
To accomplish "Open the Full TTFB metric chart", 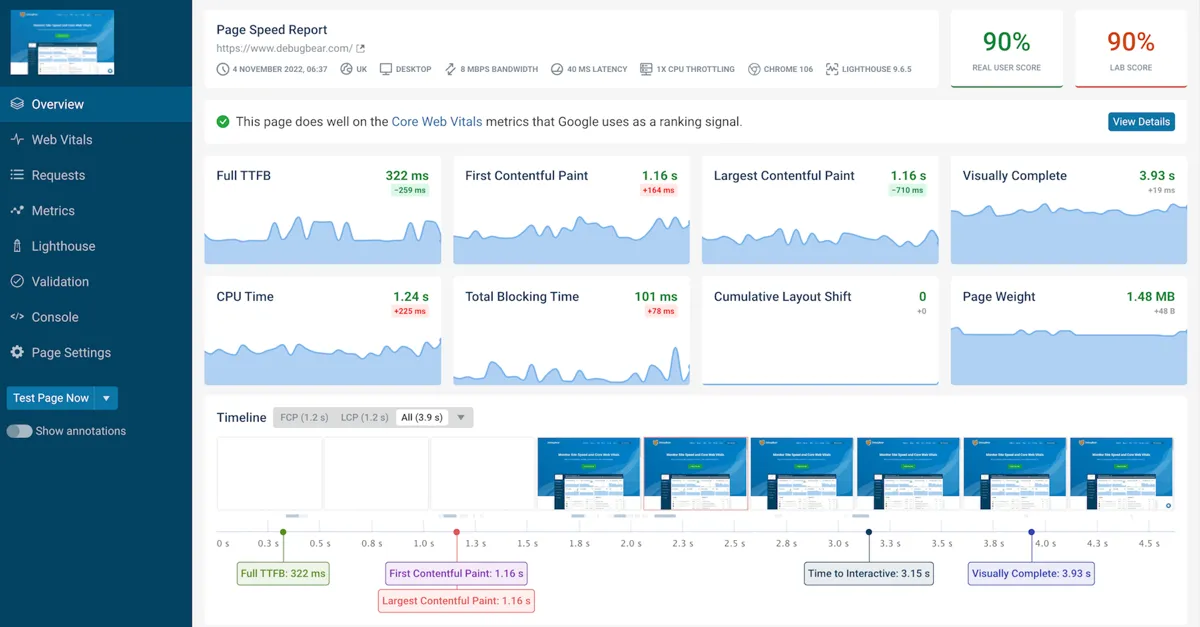I will pyautogui.click(x=323, y=210).
